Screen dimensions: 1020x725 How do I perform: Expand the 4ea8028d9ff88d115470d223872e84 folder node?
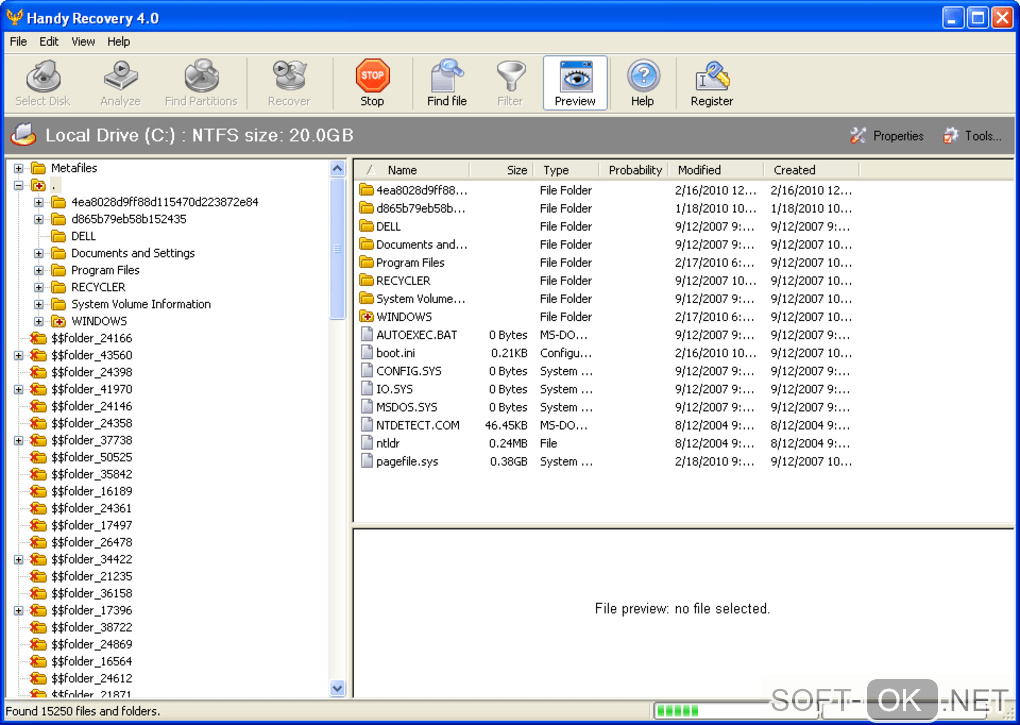click(38, 202)
